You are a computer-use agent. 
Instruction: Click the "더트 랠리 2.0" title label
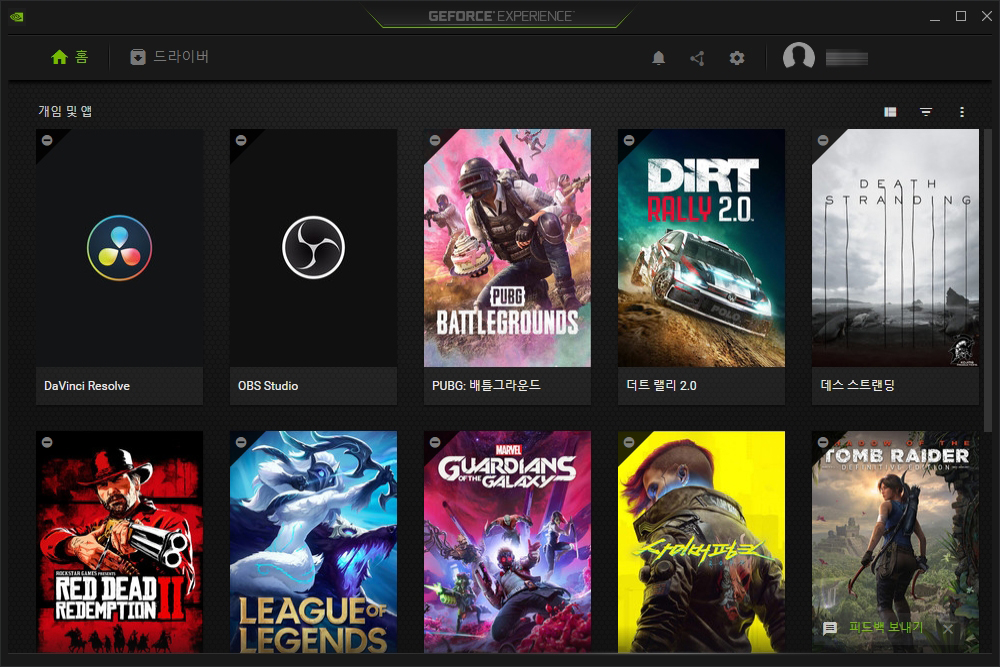661,385
